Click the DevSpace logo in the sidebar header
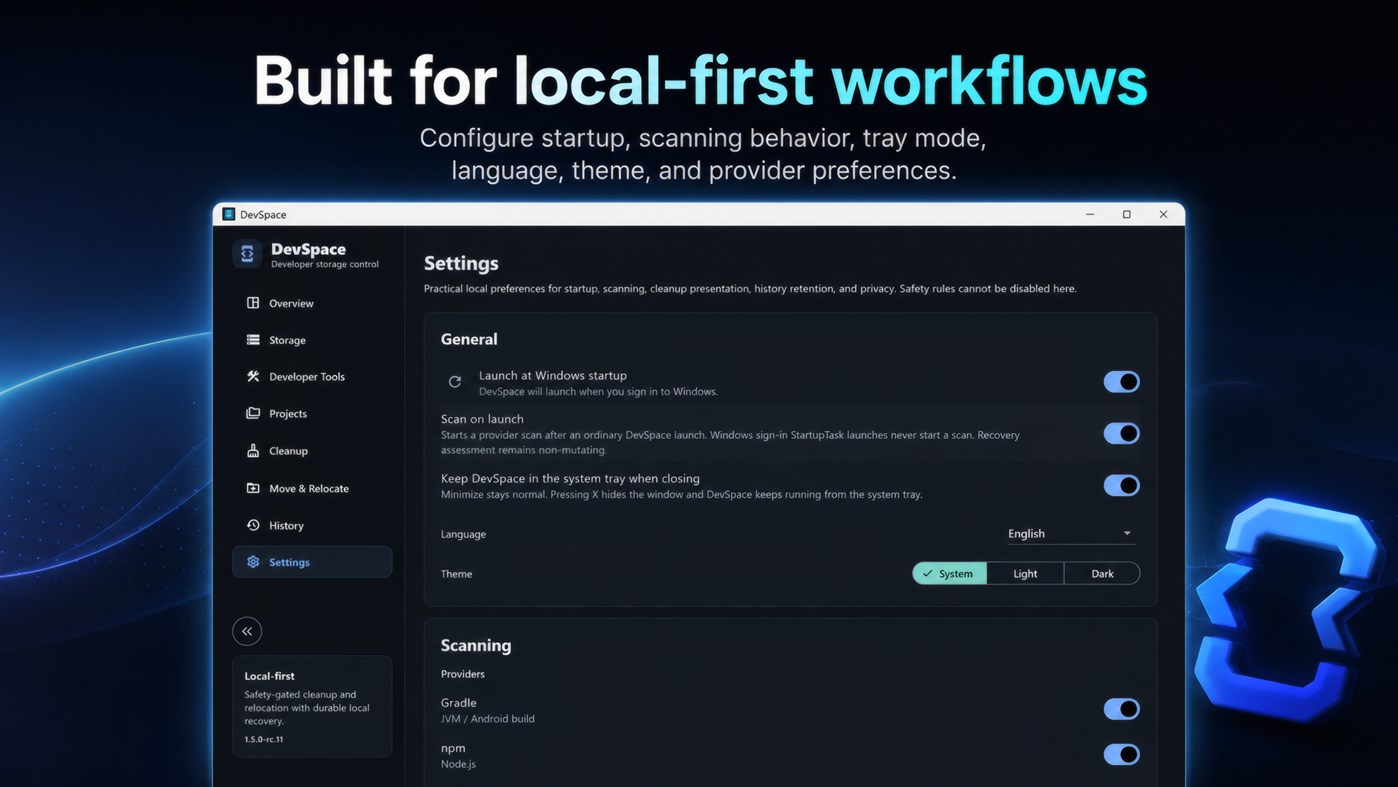 (x=247, y=254)
